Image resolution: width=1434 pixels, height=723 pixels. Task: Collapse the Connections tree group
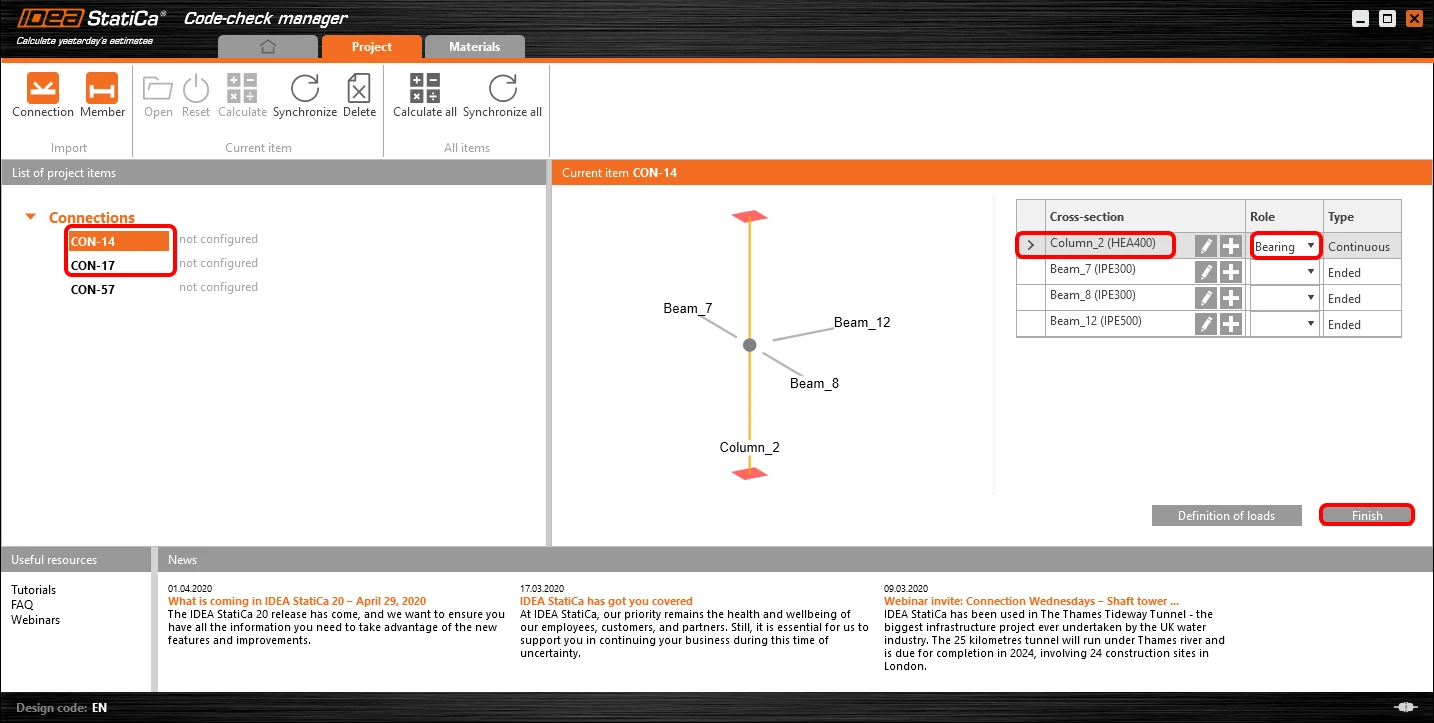(31, 217)
